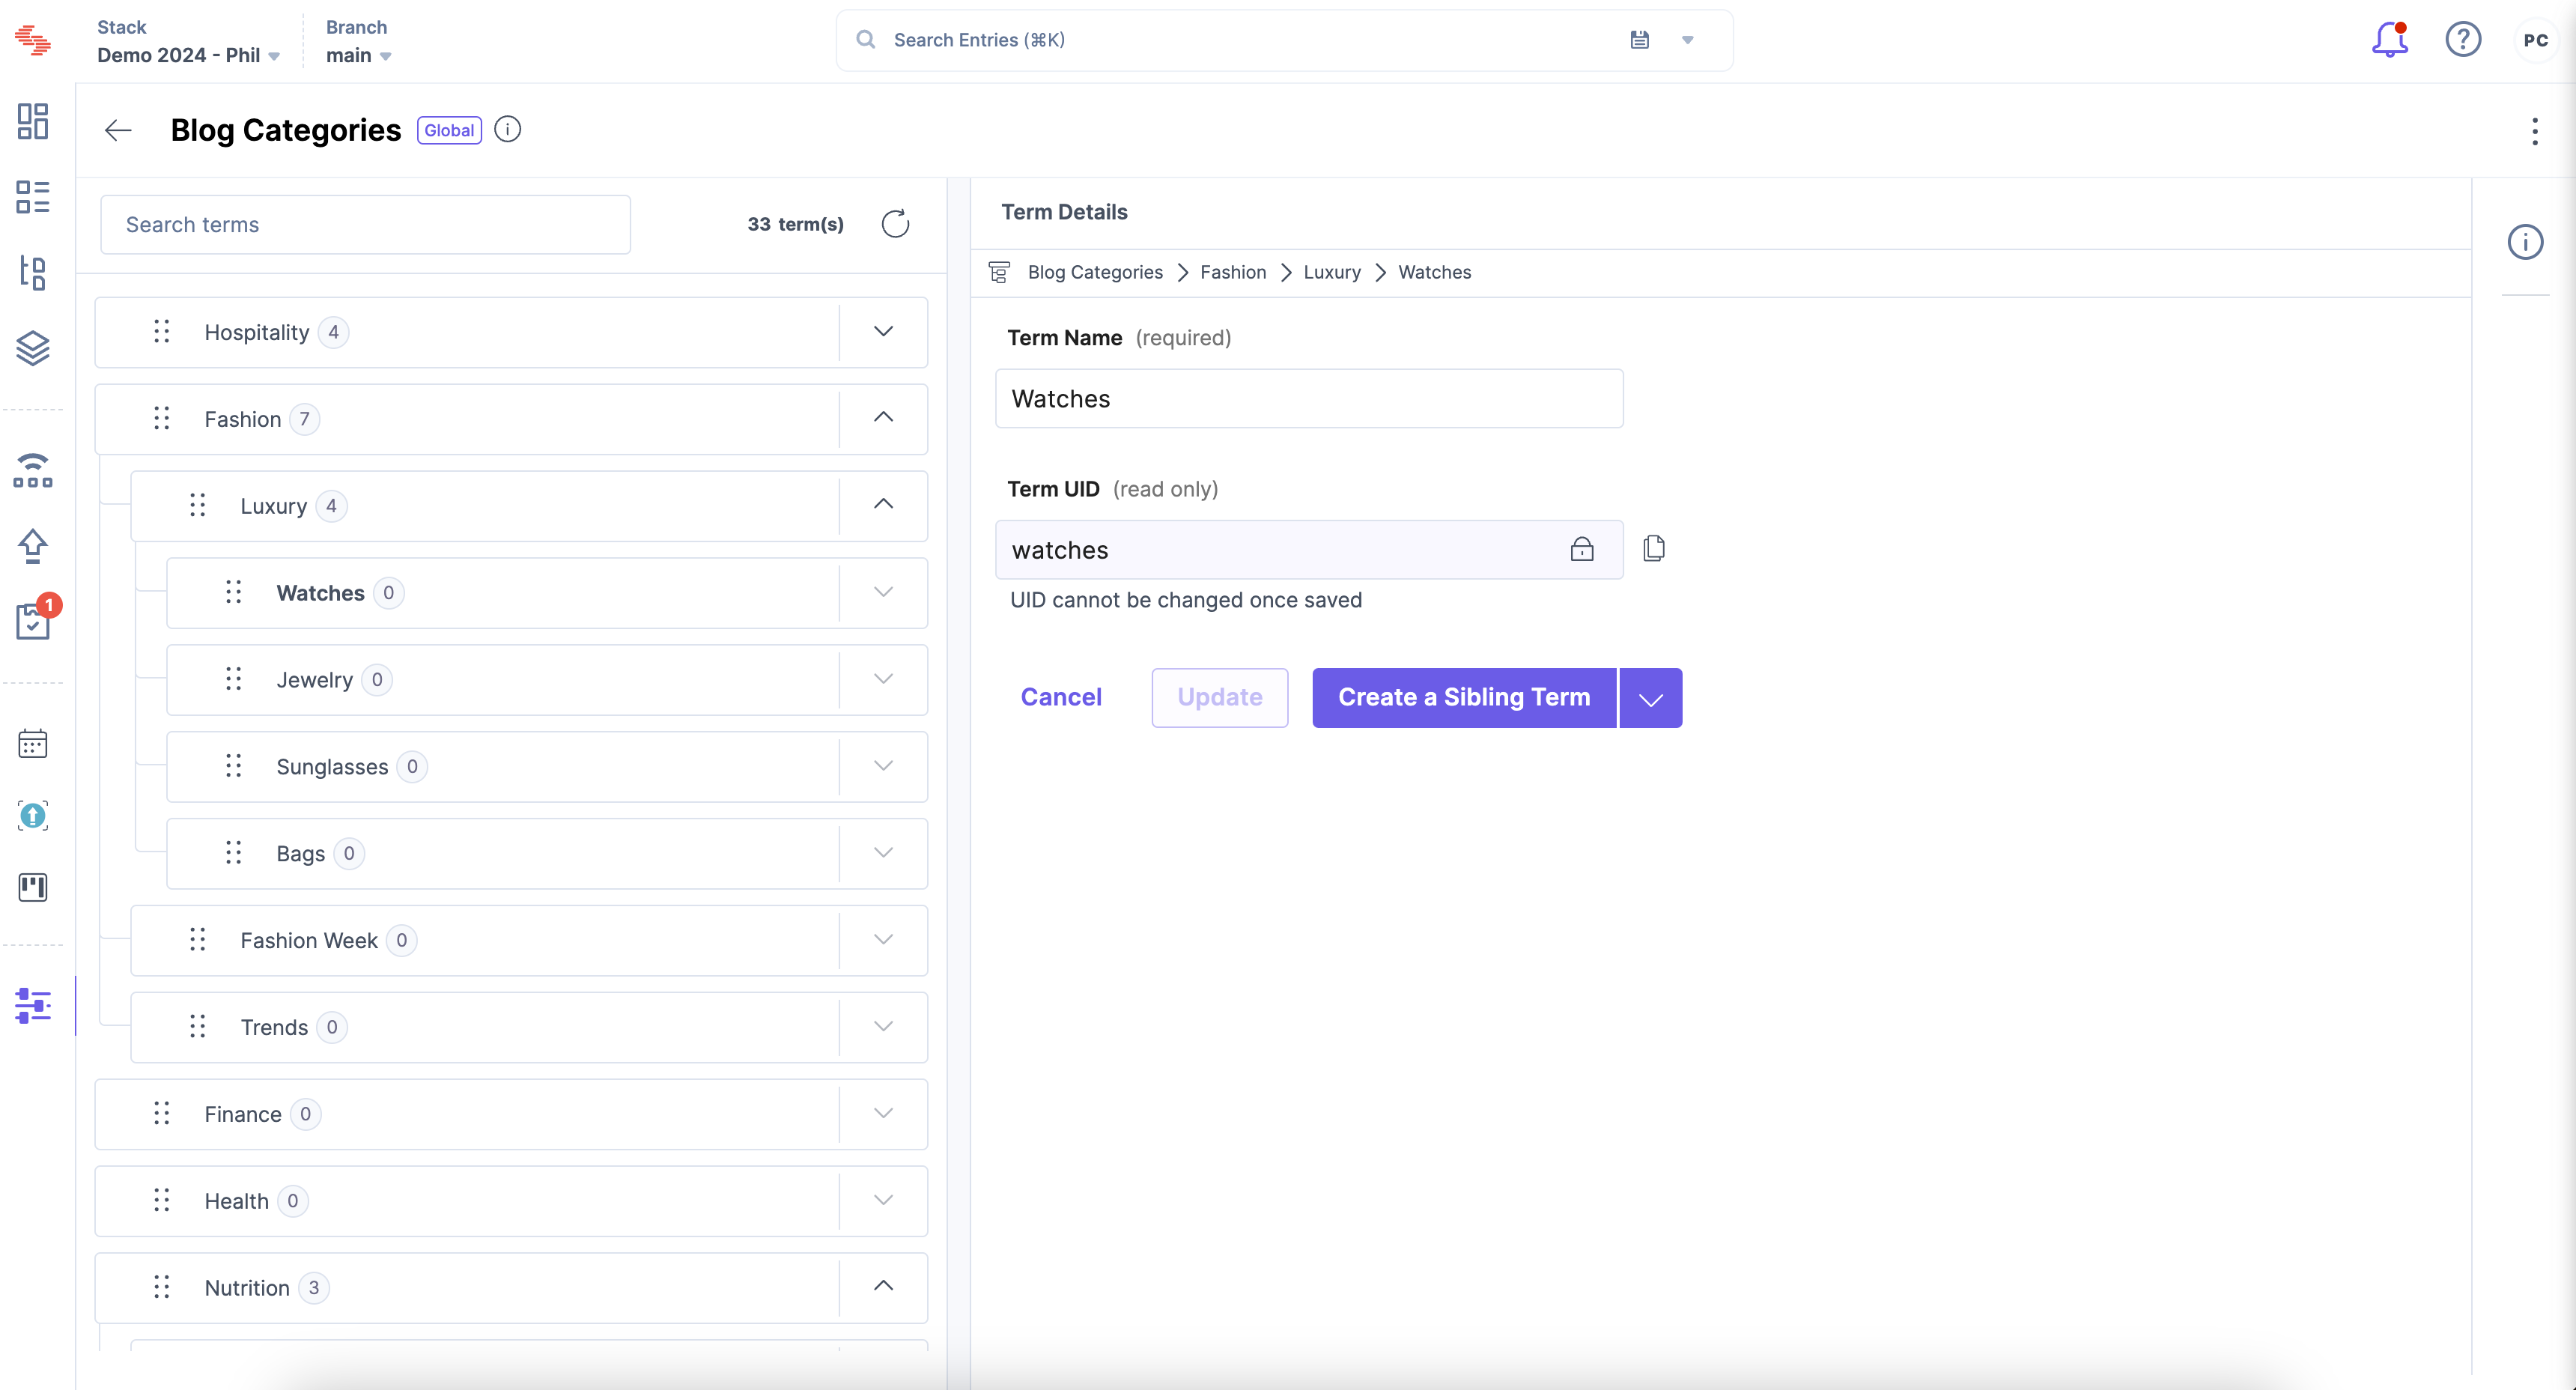Click the Create a Sibling Term button
This screenshot has height=1390, width=2576.
(1464, 697)
